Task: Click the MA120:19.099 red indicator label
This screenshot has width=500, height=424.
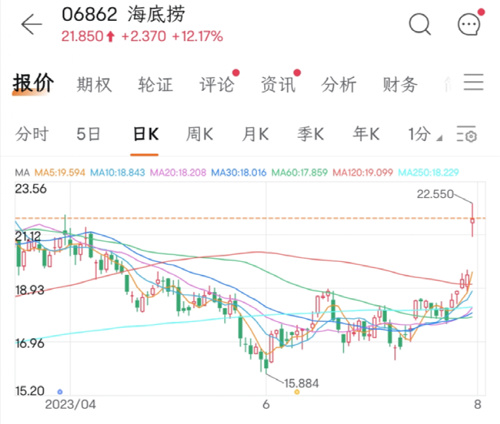Action: coord(363,172)
